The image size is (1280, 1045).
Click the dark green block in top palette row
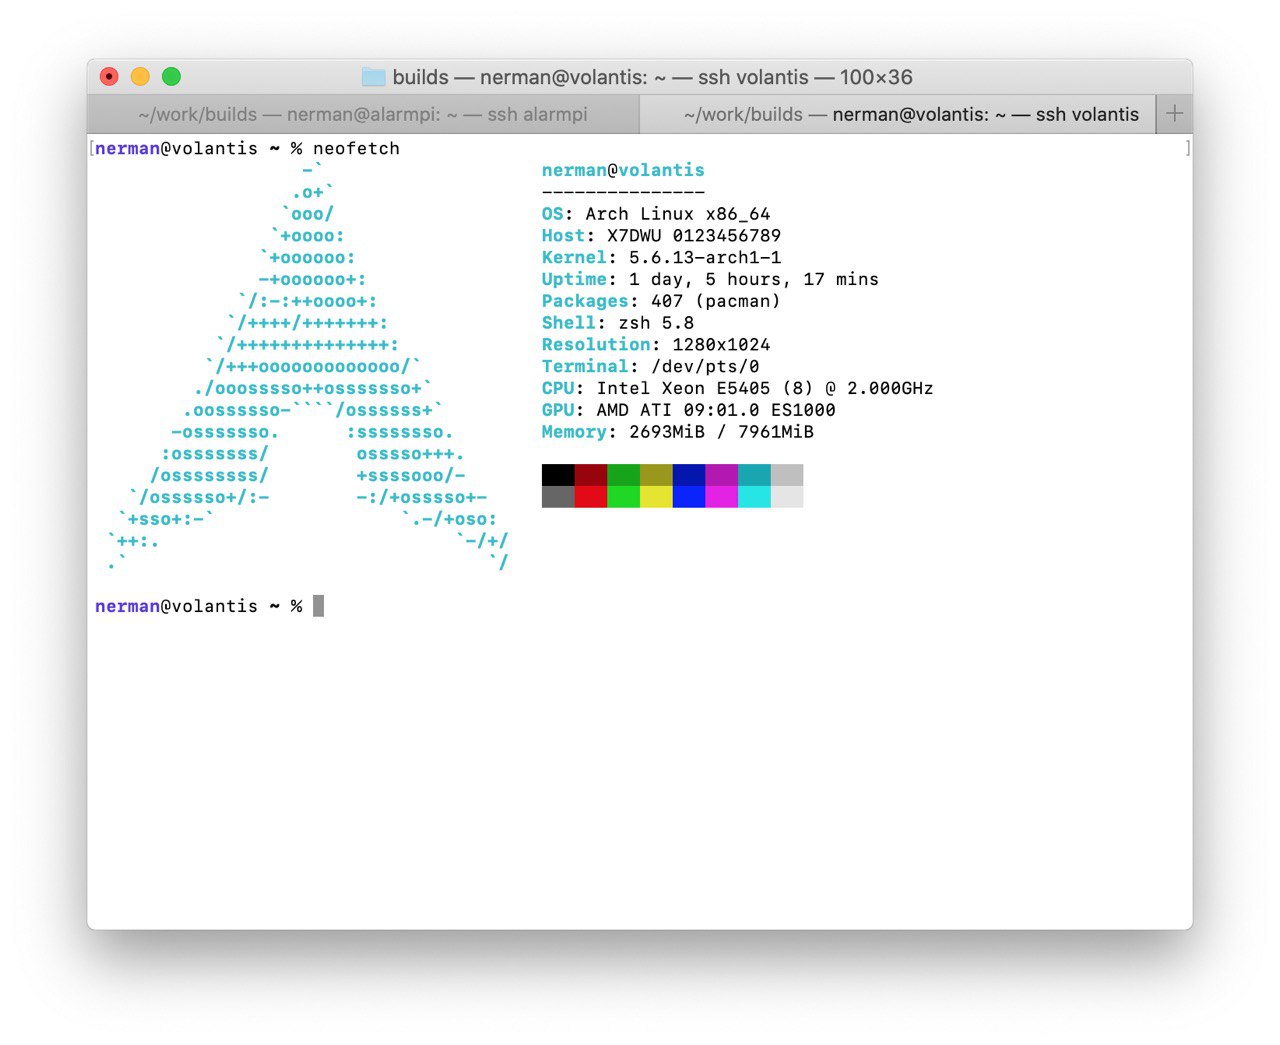pos(623,475)
